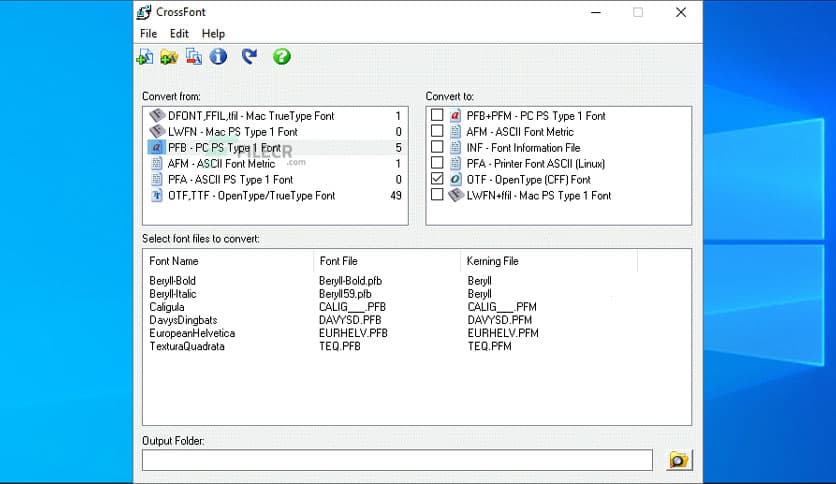Select the AFM ASCII Font Metric source icon
This screenshot has width=836, height=484.
157,164
